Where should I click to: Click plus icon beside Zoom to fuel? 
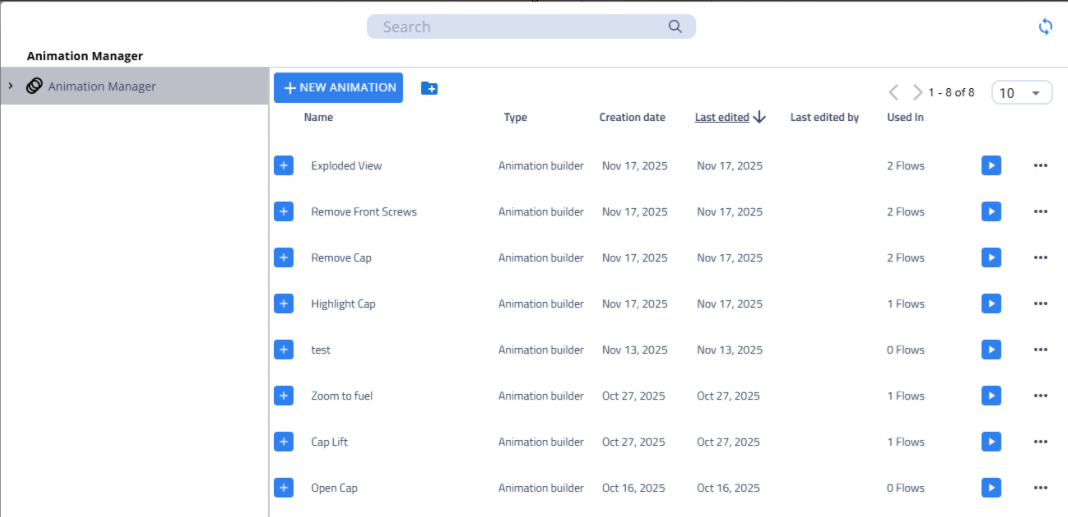point(284,396)
